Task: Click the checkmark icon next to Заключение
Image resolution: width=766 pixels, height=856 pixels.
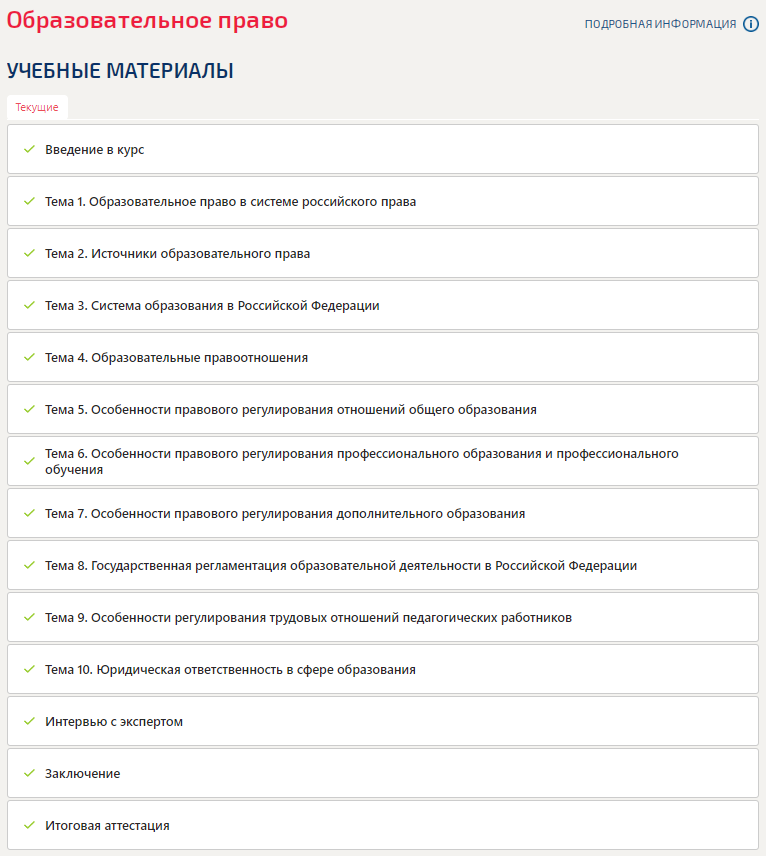Action: pos(30,773)
